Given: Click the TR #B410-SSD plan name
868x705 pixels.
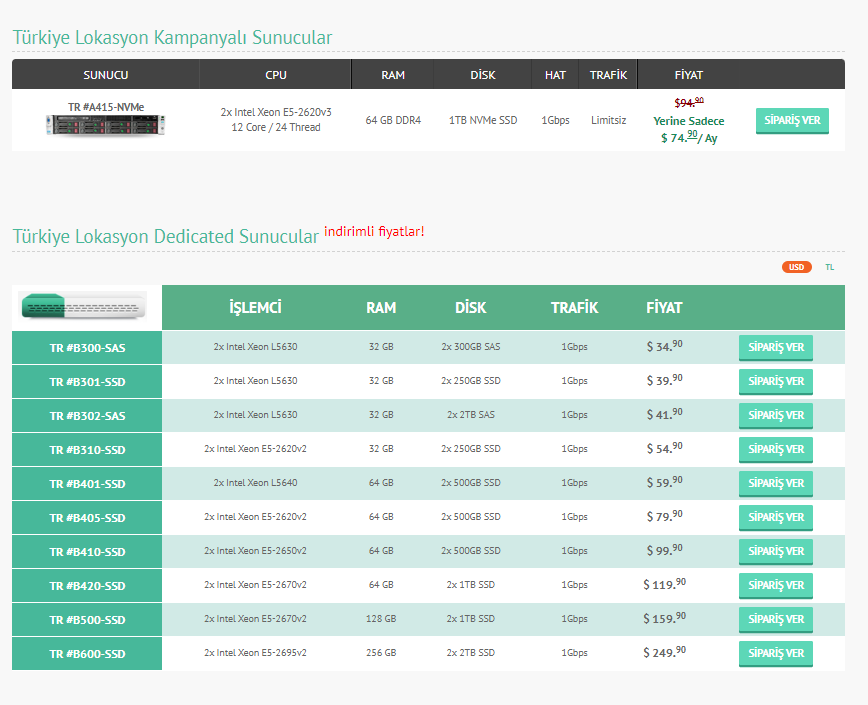Looking at the screenshot, I should (x=87, y=552).
